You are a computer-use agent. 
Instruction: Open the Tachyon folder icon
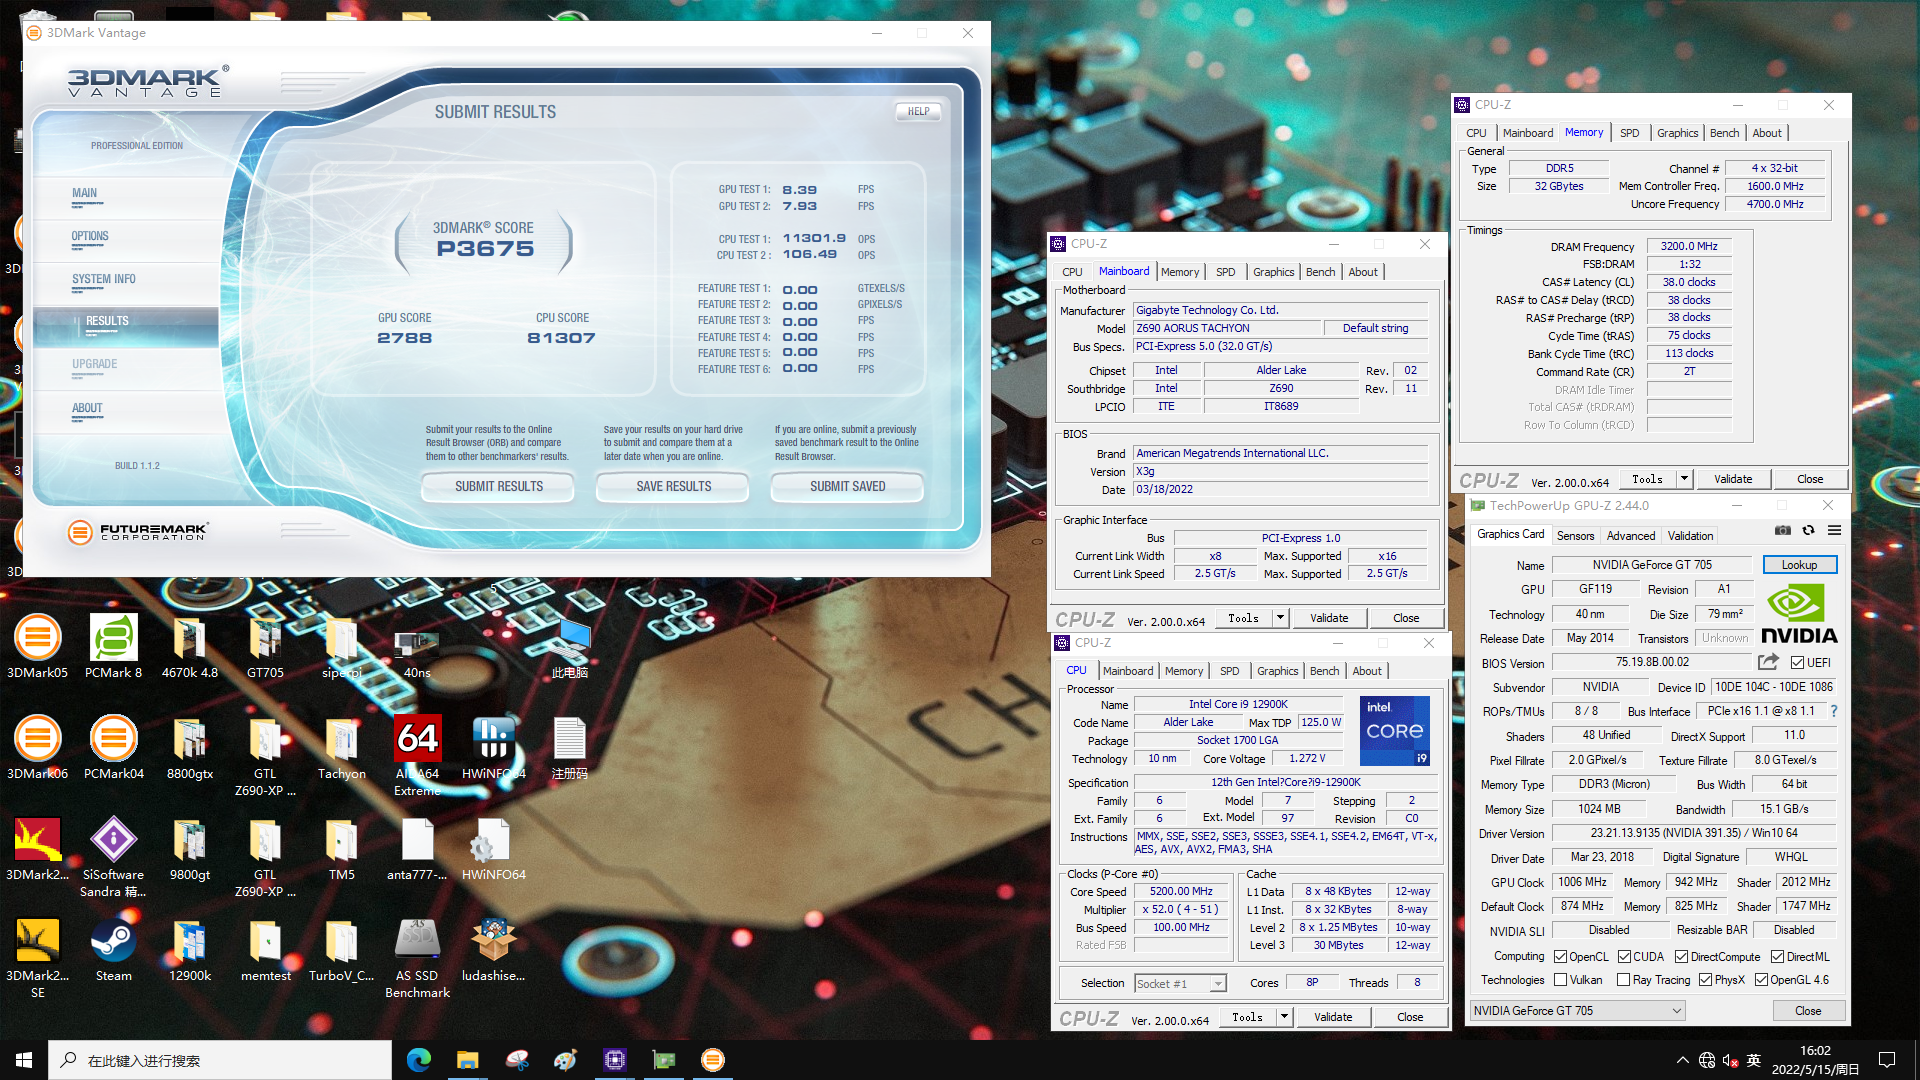(x=341, y=747)
